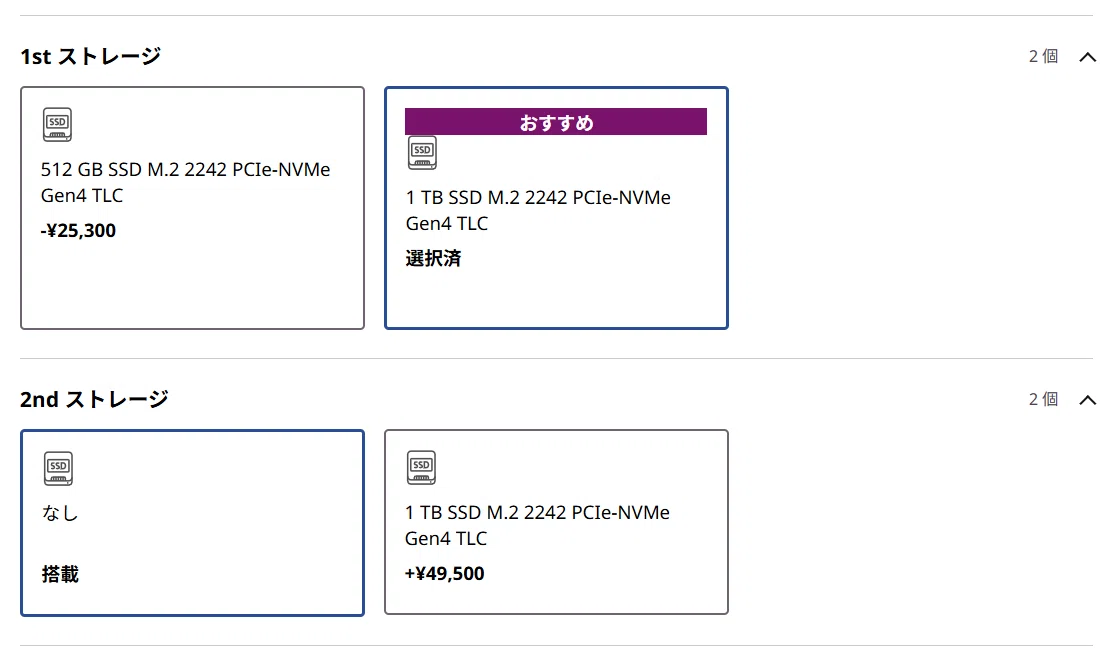Select the 512 GB SSD first storage option
Viewport: 1111px width, 652px height.
tap(192, 208)
